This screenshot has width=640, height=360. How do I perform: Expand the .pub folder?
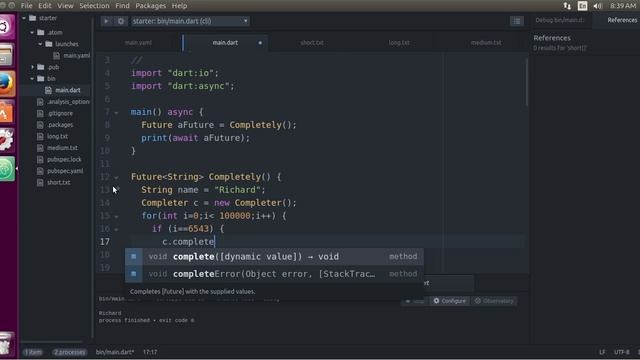point(33,67)
